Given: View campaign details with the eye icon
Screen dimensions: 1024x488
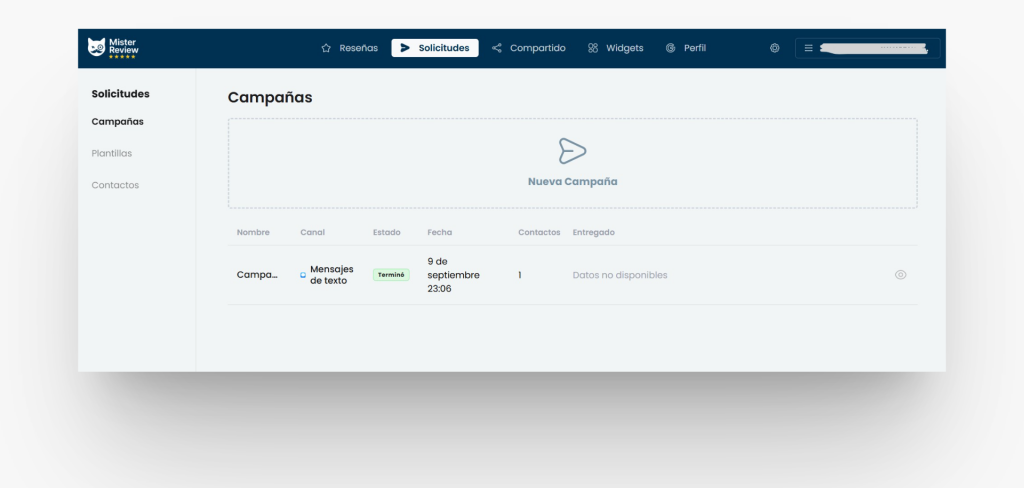Looking at the screenshot, I should coord(900,275).
